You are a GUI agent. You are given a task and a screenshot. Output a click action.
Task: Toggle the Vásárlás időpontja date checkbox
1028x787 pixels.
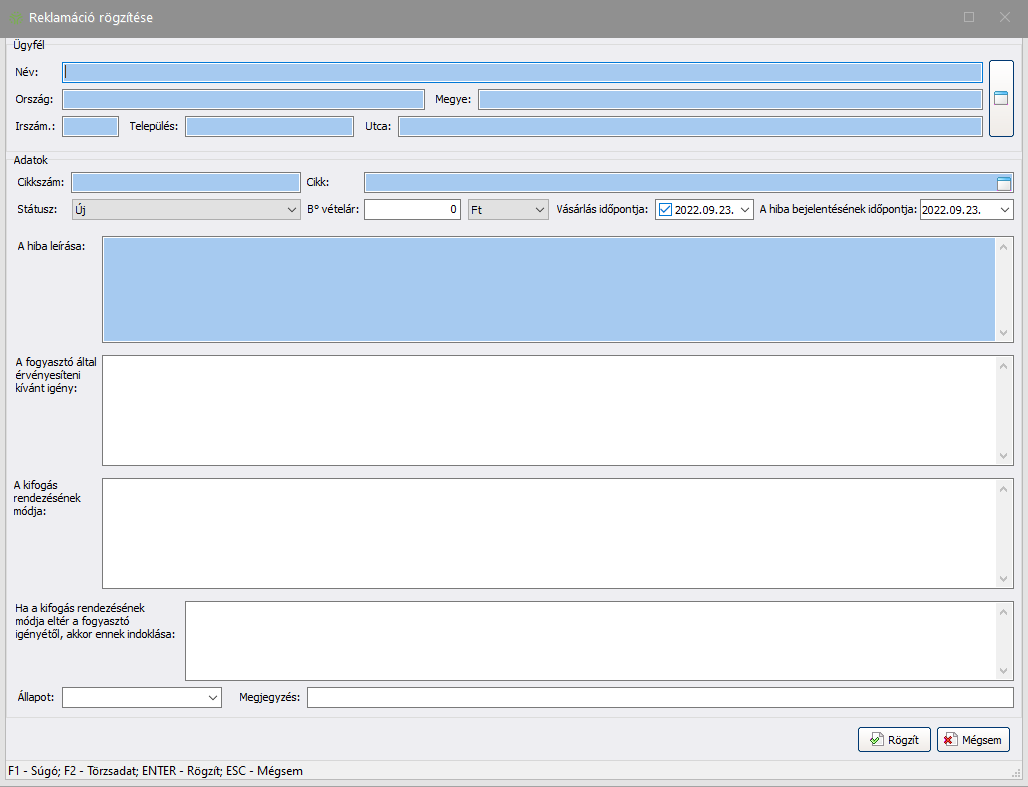[666, 209]
